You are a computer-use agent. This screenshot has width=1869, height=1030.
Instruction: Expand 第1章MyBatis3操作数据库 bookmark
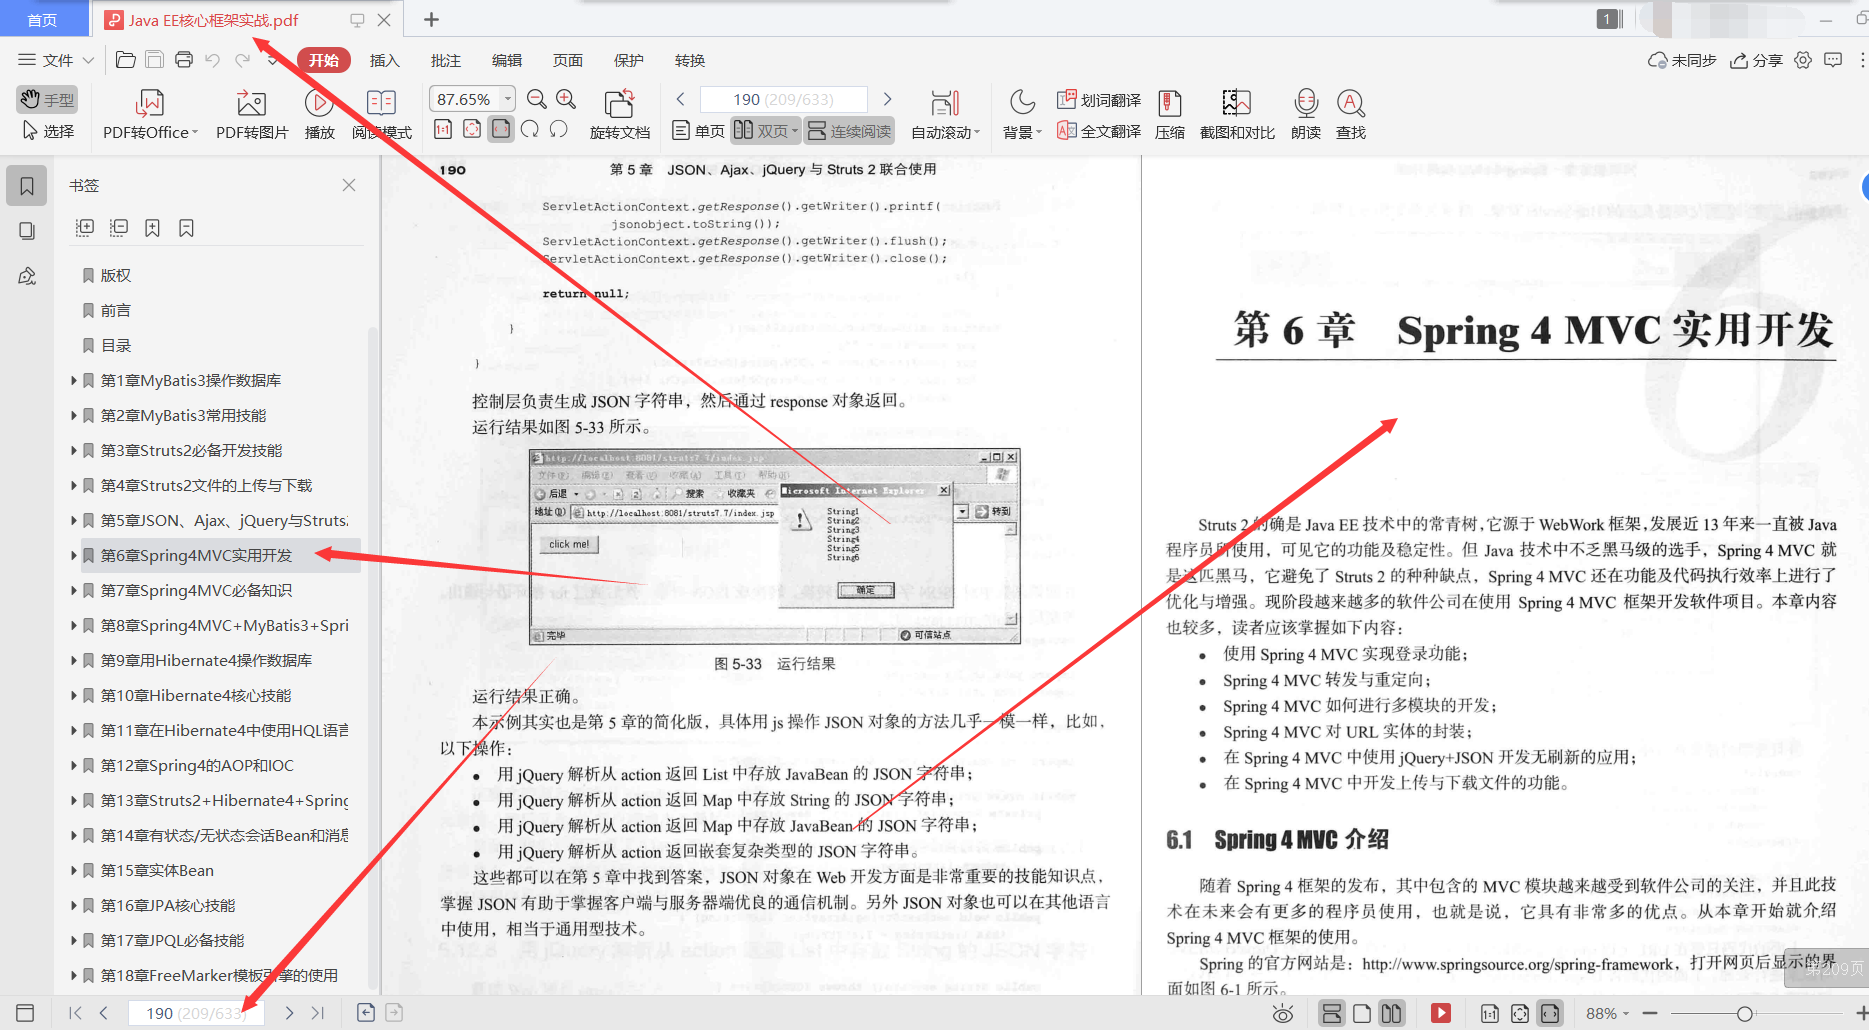click(74, 380)
